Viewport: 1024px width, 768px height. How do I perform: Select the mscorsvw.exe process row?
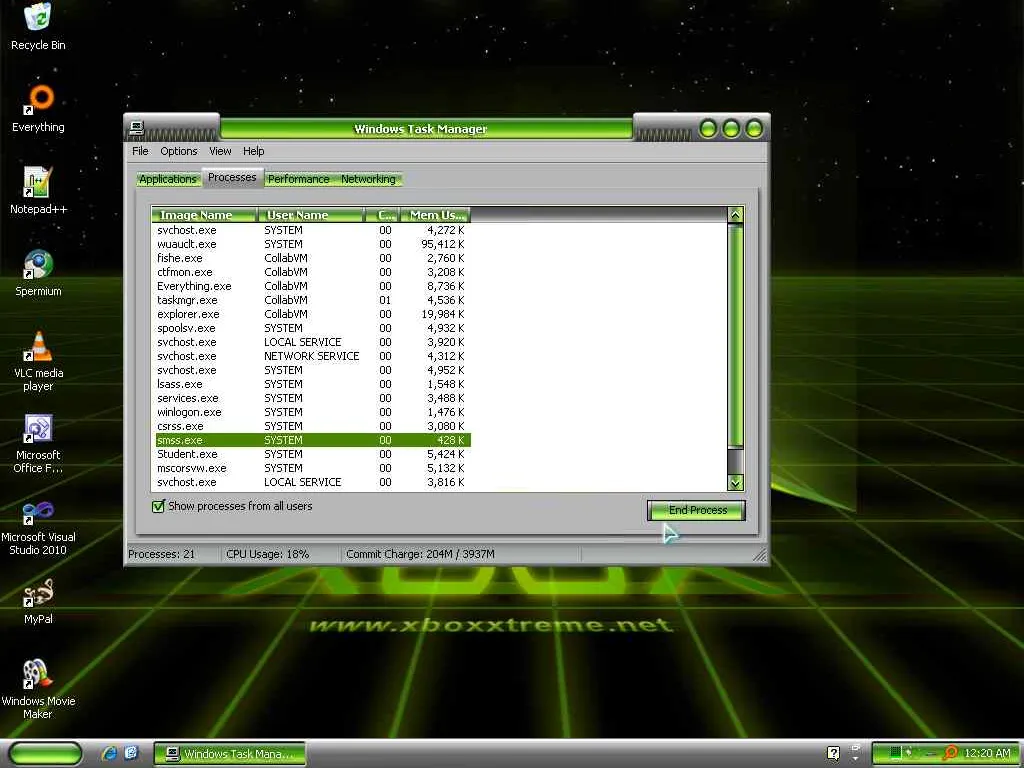point(311,468)
